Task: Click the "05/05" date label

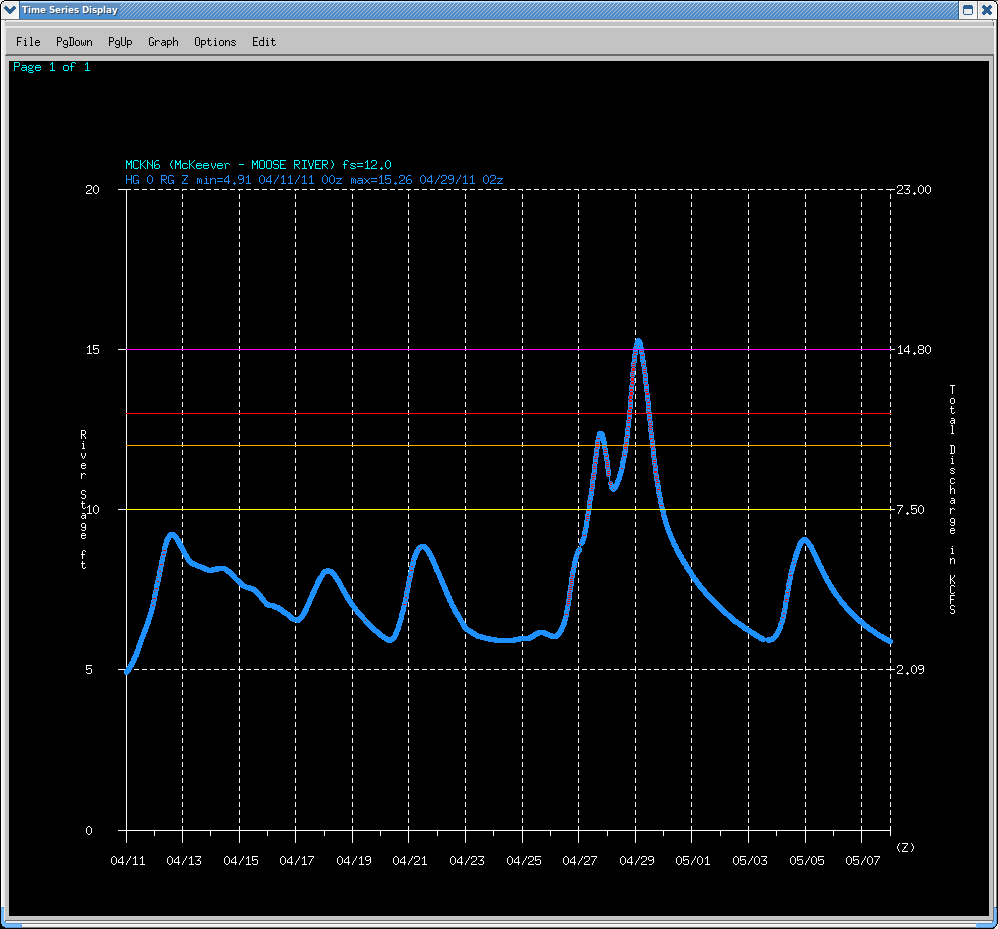Action: [806, 861]
